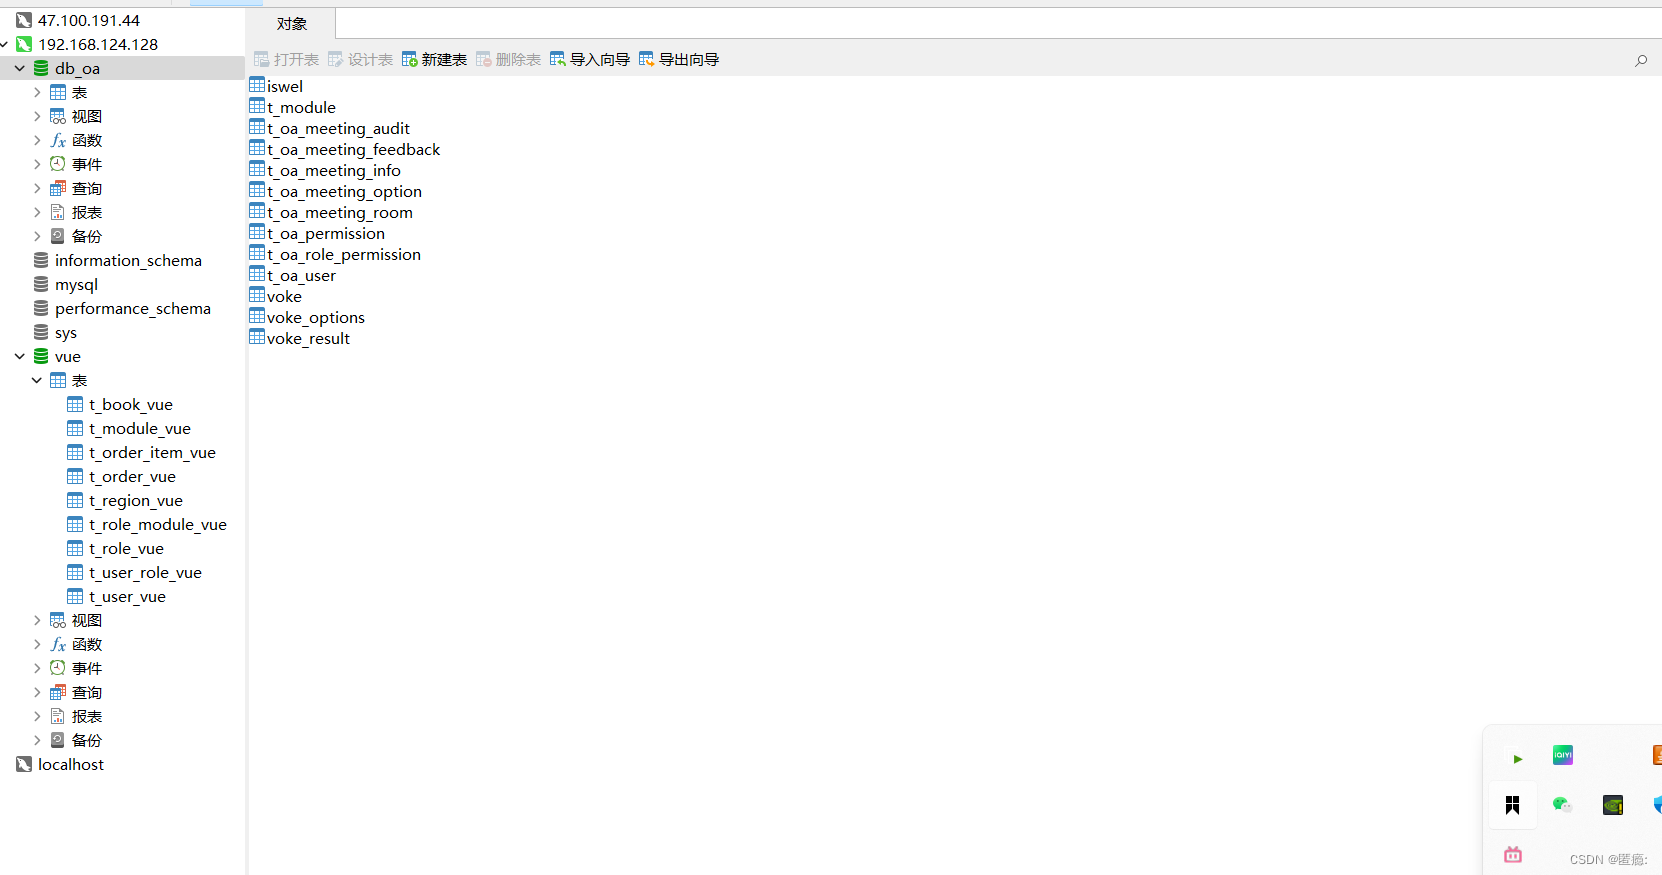
Task: Select the localhost connection
Action: [x=70, y=764]
